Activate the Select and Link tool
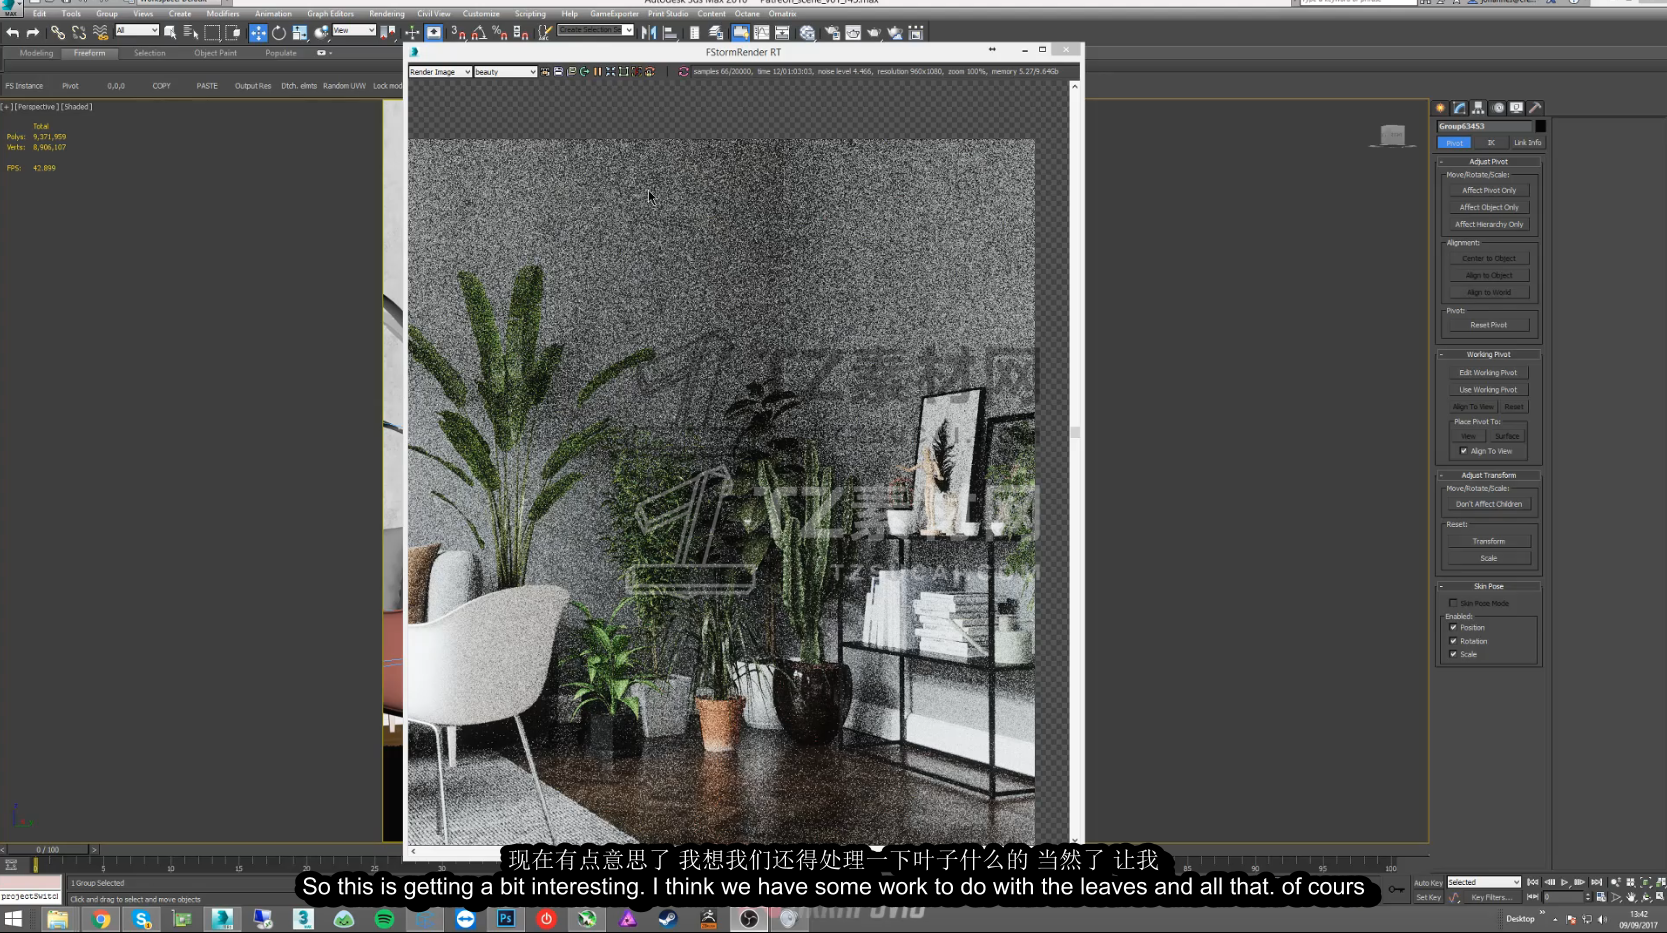This screenshot has height=933, width=1667. click(58, 33)
